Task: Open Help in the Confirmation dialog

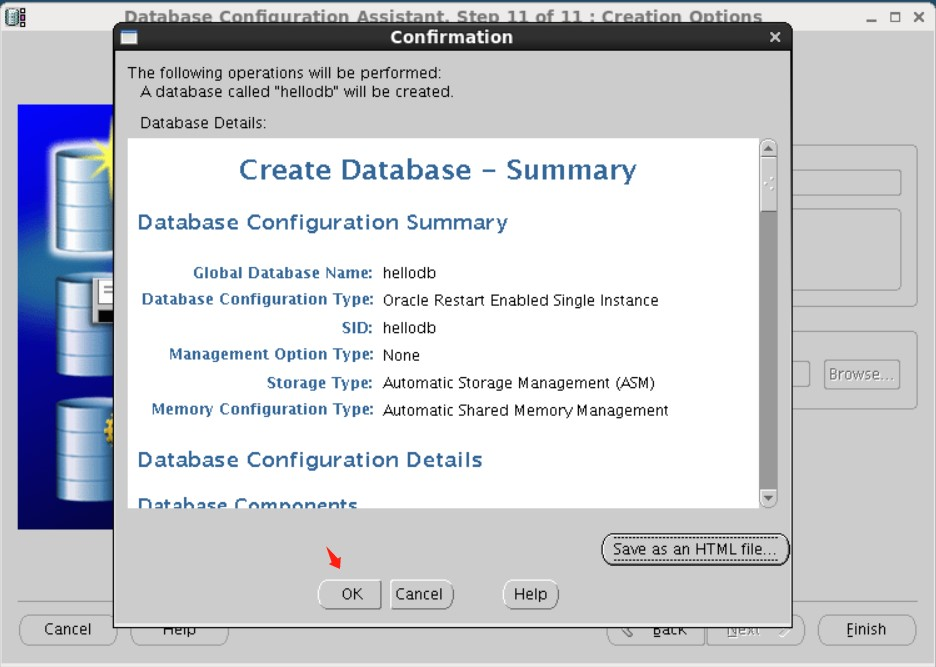Action: pos(531,594)
